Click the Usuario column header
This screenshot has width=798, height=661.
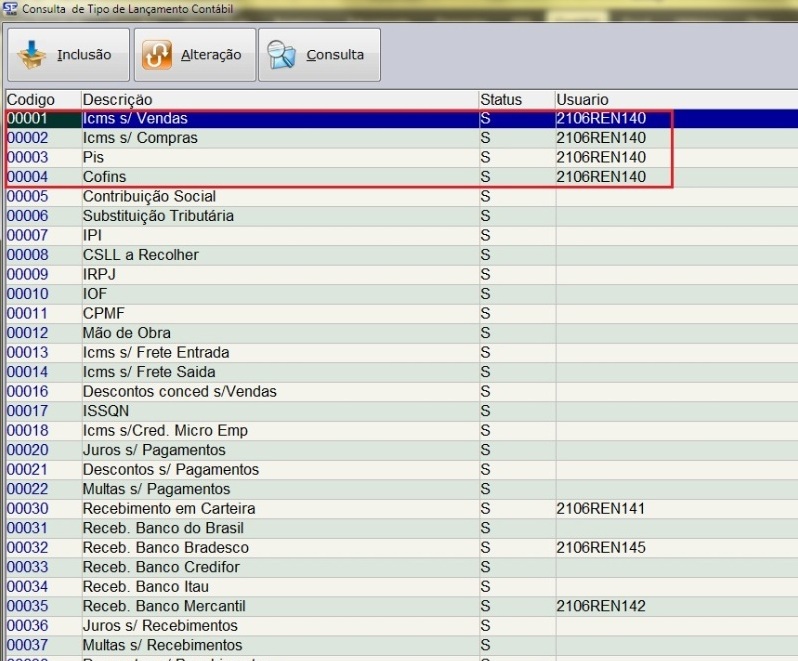(x=582, y=100)
